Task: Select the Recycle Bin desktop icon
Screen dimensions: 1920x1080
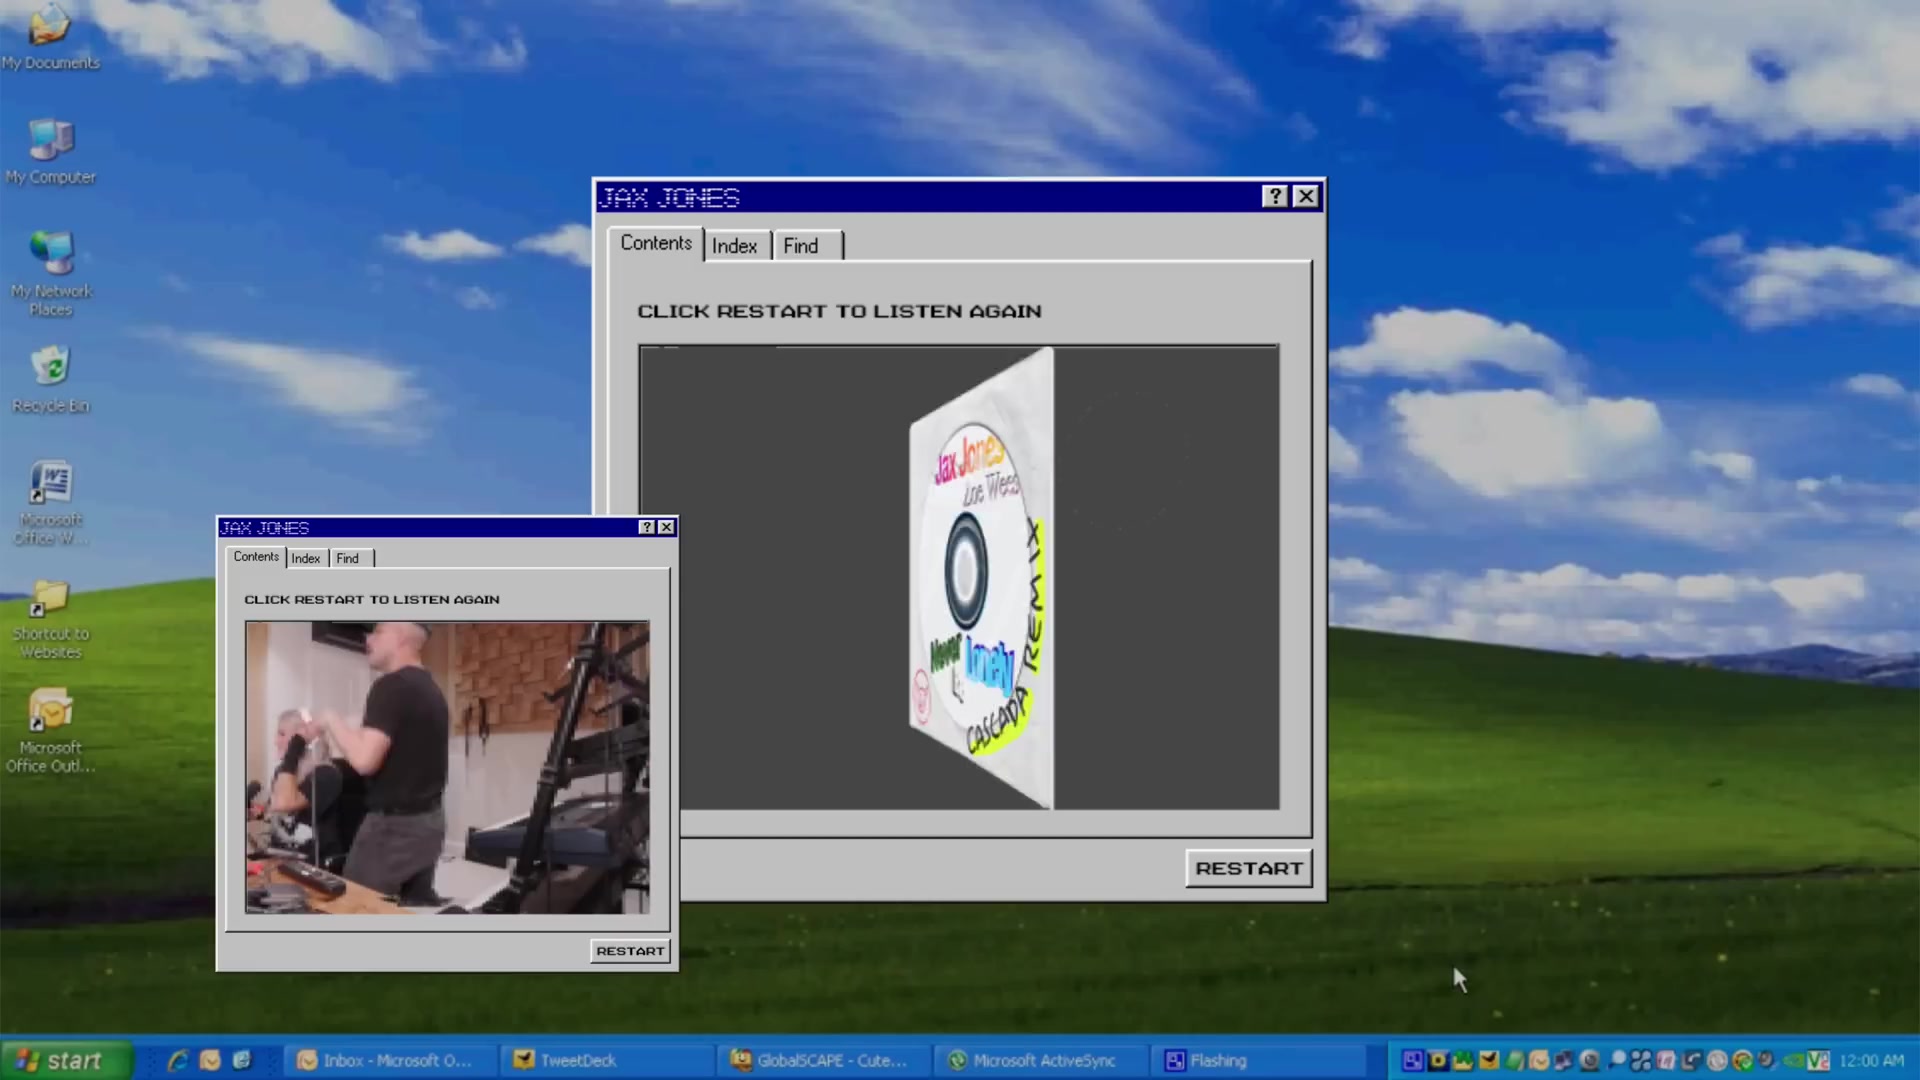Action: click(x=51, y=380)
